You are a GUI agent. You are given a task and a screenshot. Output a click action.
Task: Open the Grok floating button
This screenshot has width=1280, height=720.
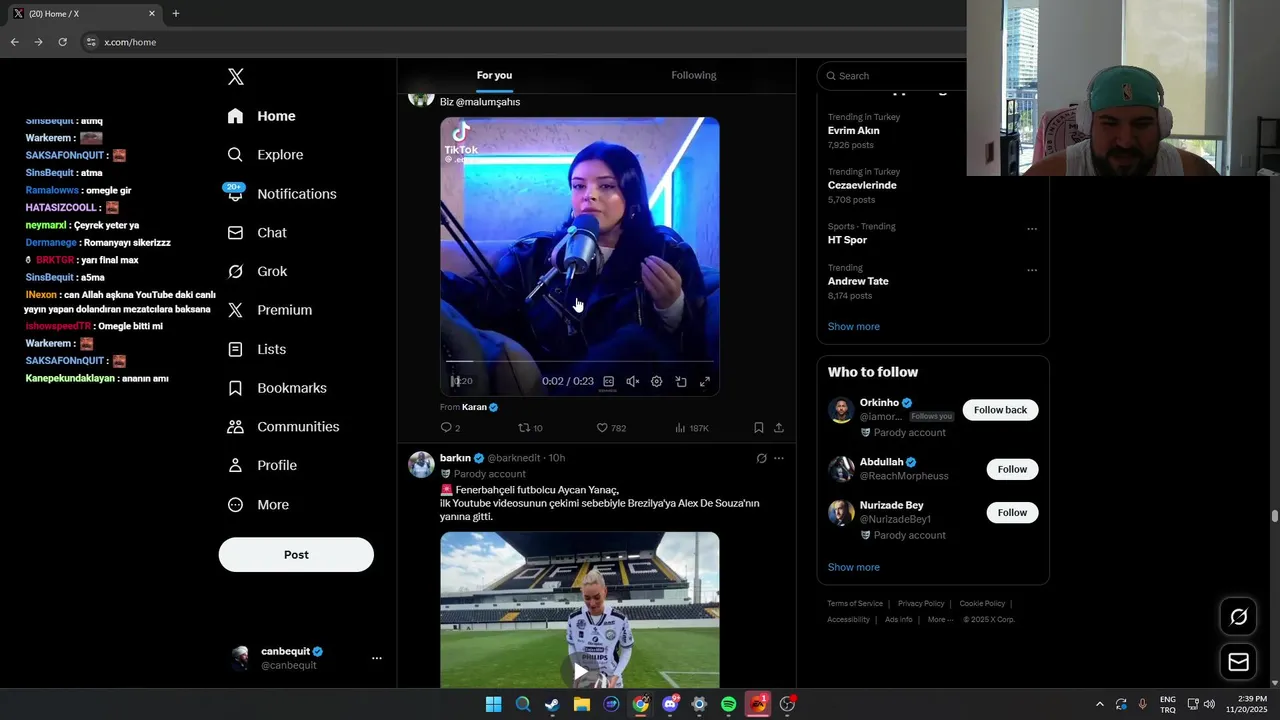[1238, 617]
